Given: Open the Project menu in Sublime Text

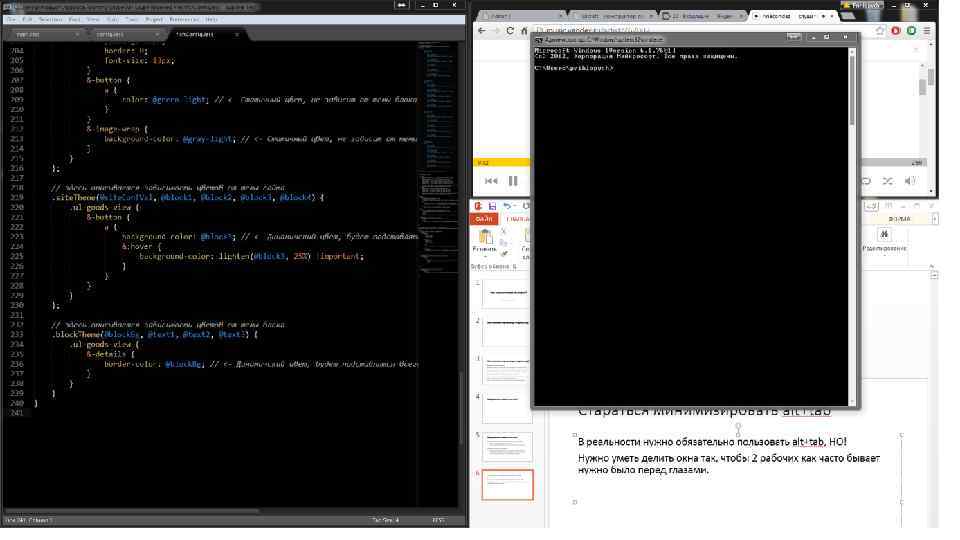Looking at the screenshot, I should coord(154,20).
